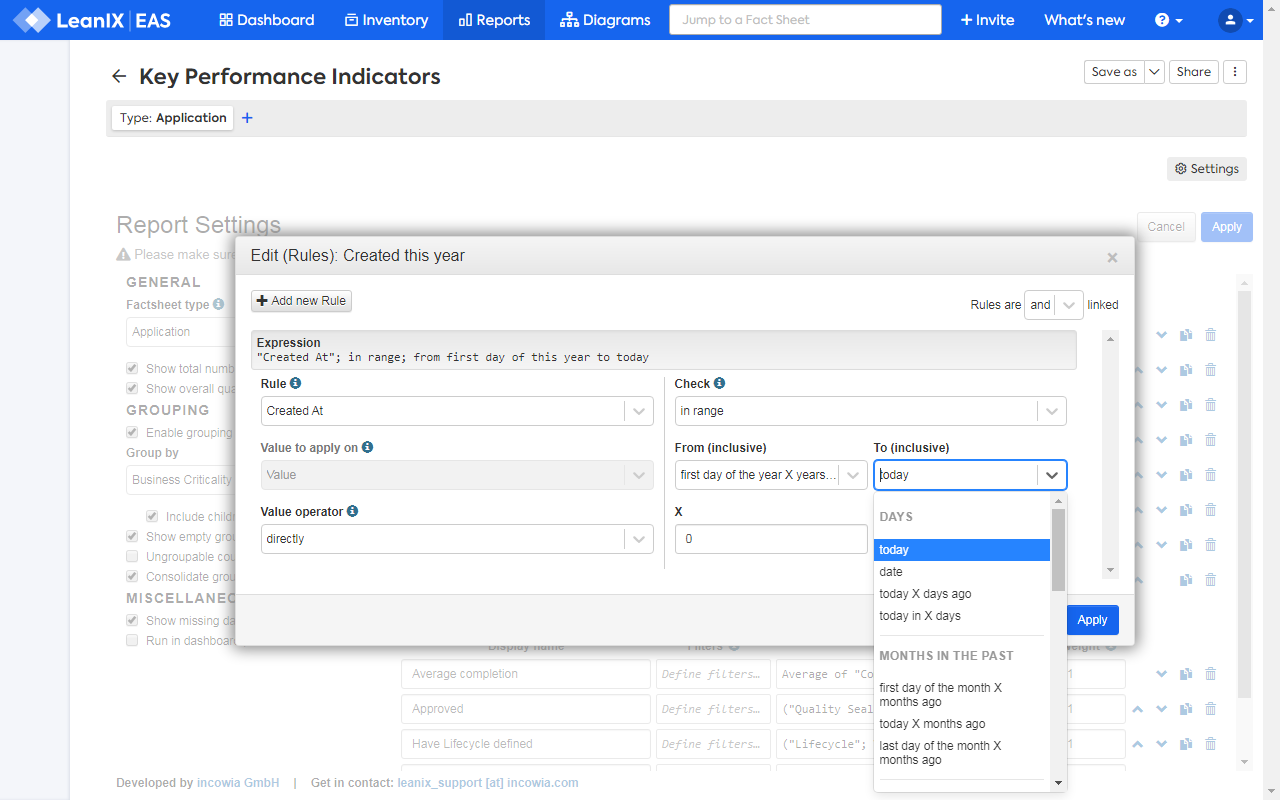
Task: Toggle Show total number checkbox
Action: pos(132,368)
